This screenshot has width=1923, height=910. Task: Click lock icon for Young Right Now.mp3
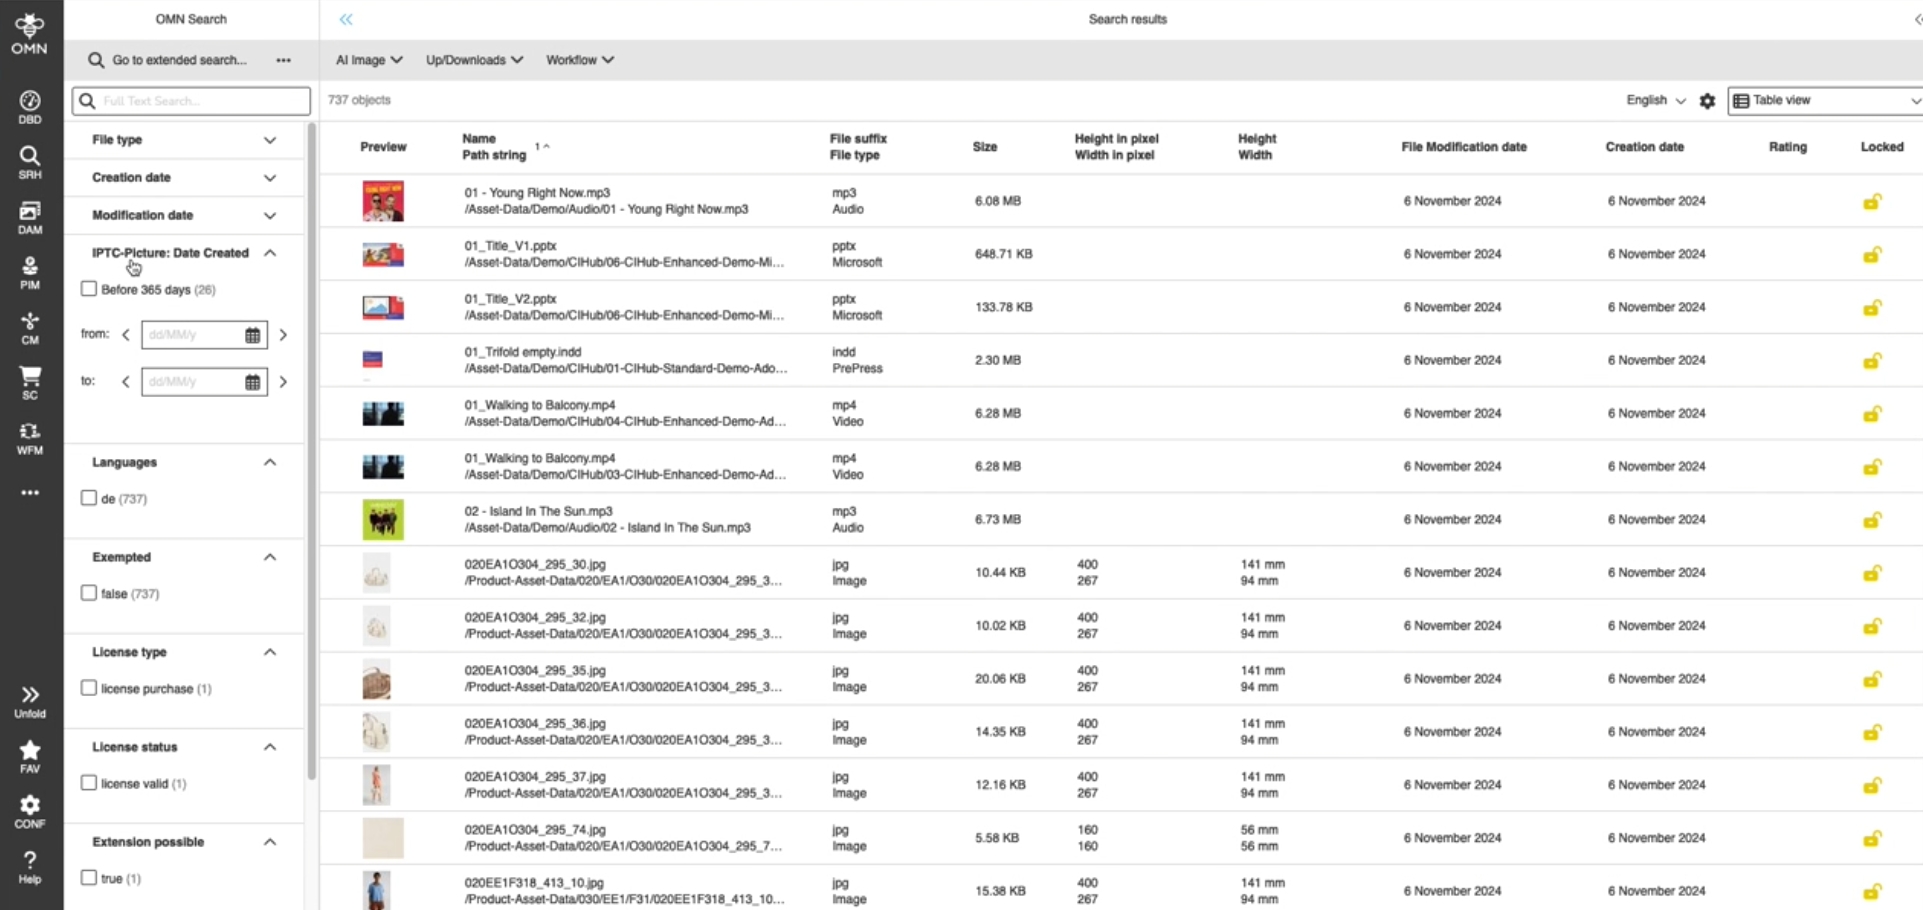1871,202
